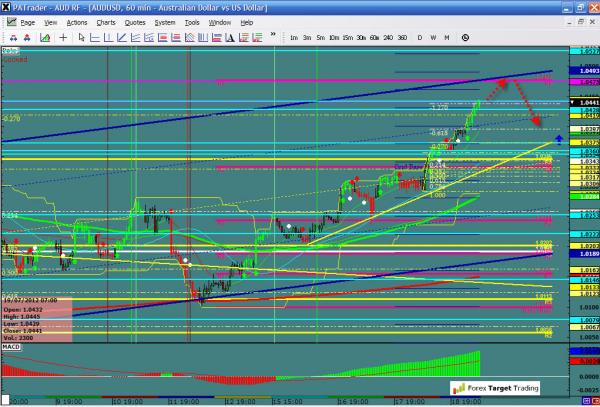600x407 pixels.
Task: Click the PATrader chart icon beside Page
Action: click(11, 22)
